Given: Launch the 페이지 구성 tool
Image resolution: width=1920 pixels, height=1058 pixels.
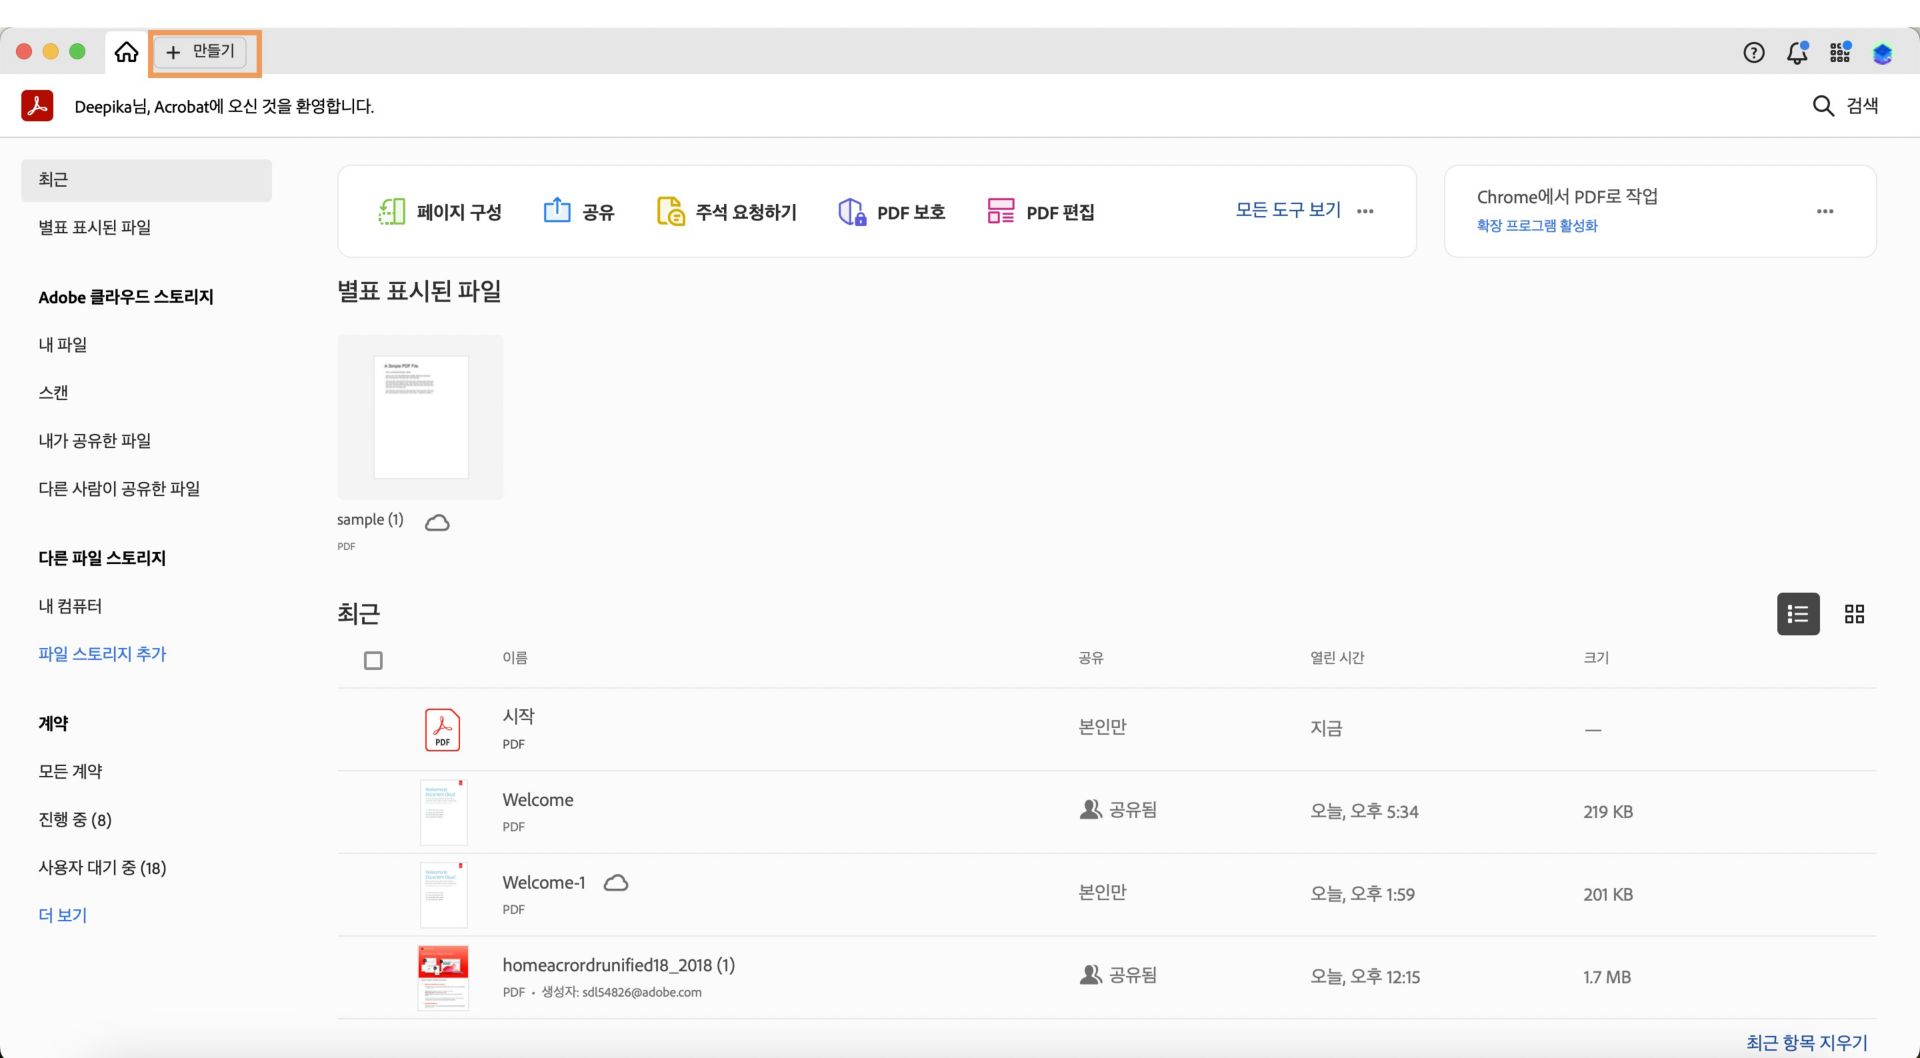Looking at the screenshot, I should (440, 211).
